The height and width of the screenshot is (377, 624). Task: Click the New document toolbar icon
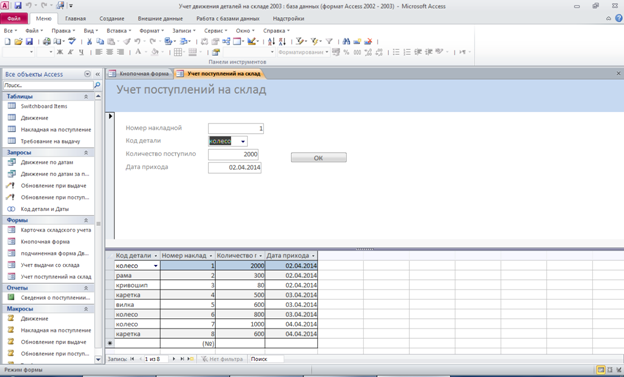click(x=7, y=41)
